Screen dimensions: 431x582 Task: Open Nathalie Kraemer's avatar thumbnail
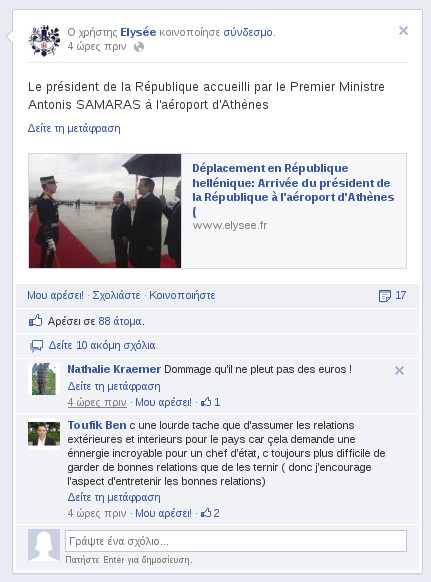(44, 379)
